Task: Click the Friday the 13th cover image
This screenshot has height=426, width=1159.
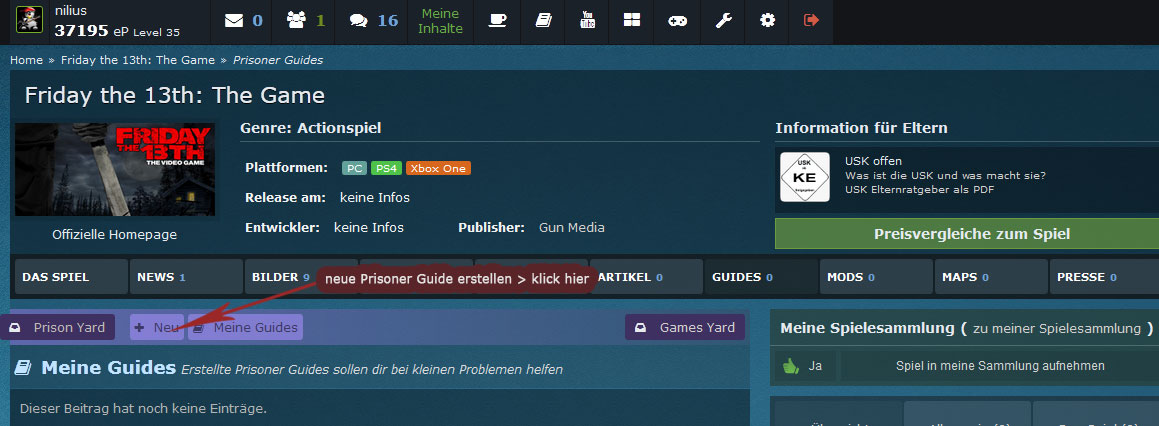Action: point(115,169)
